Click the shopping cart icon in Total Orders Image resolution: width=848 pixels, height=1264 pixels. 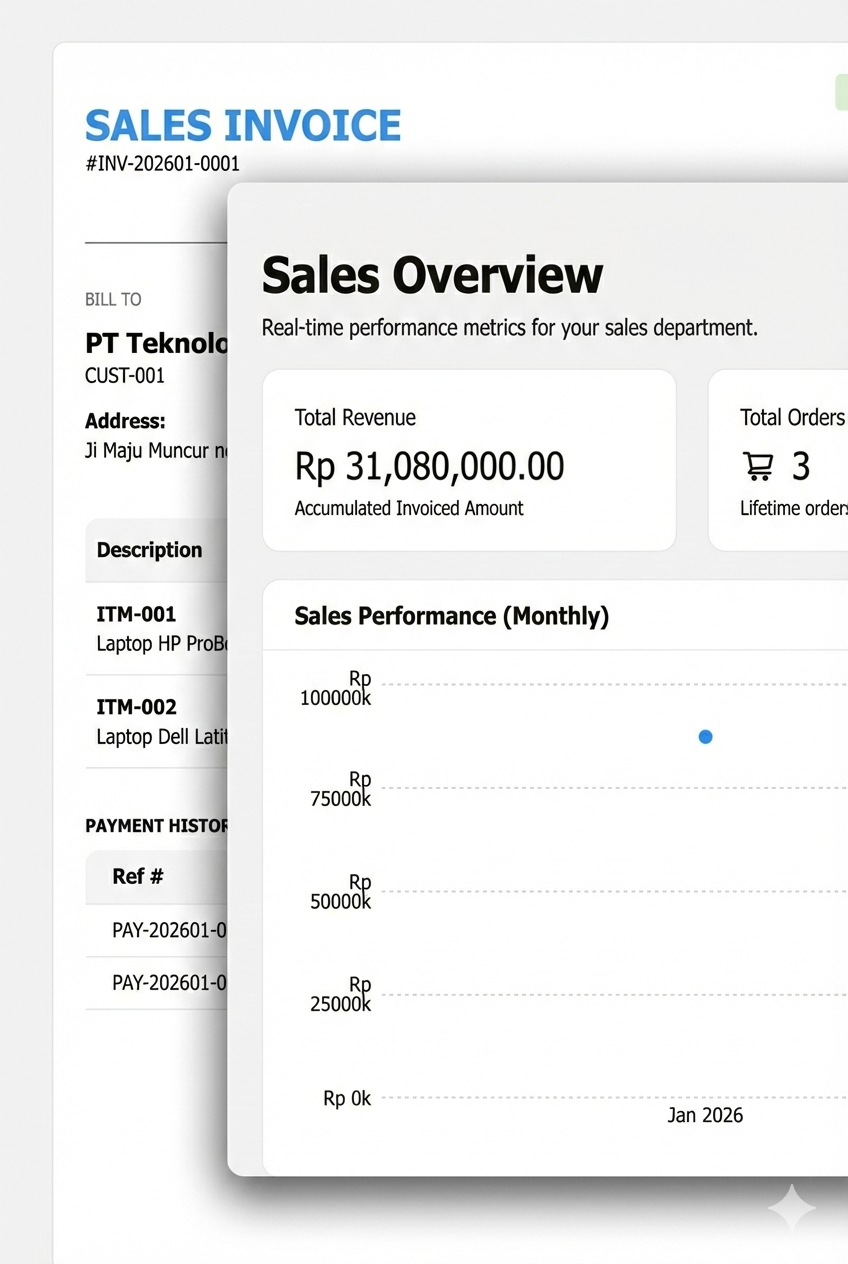(x=758, y=467)
